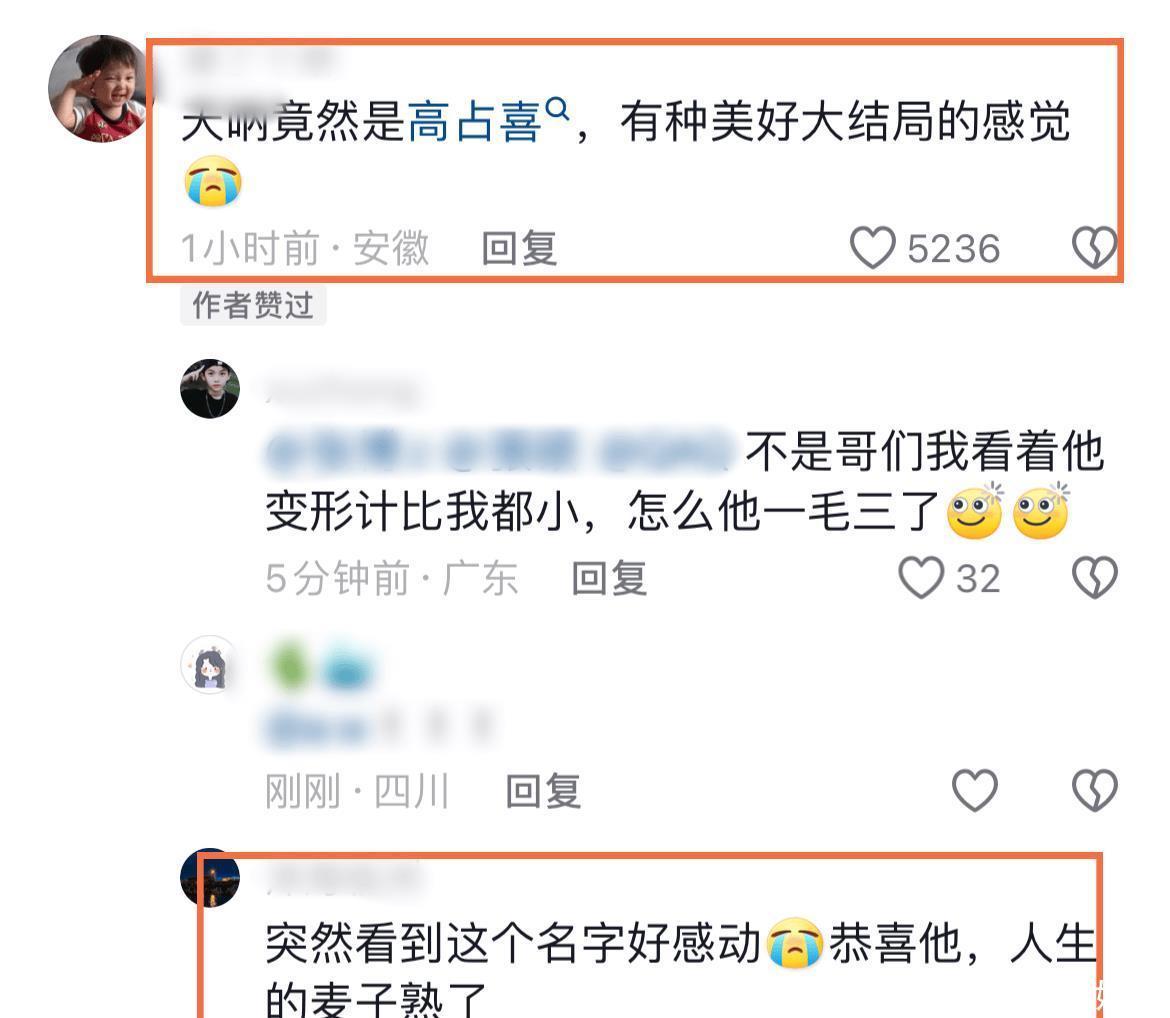Reply to the Sichuan comment
The width and height of the screenshot is (1170, 1018).
(x=543, y=791)
